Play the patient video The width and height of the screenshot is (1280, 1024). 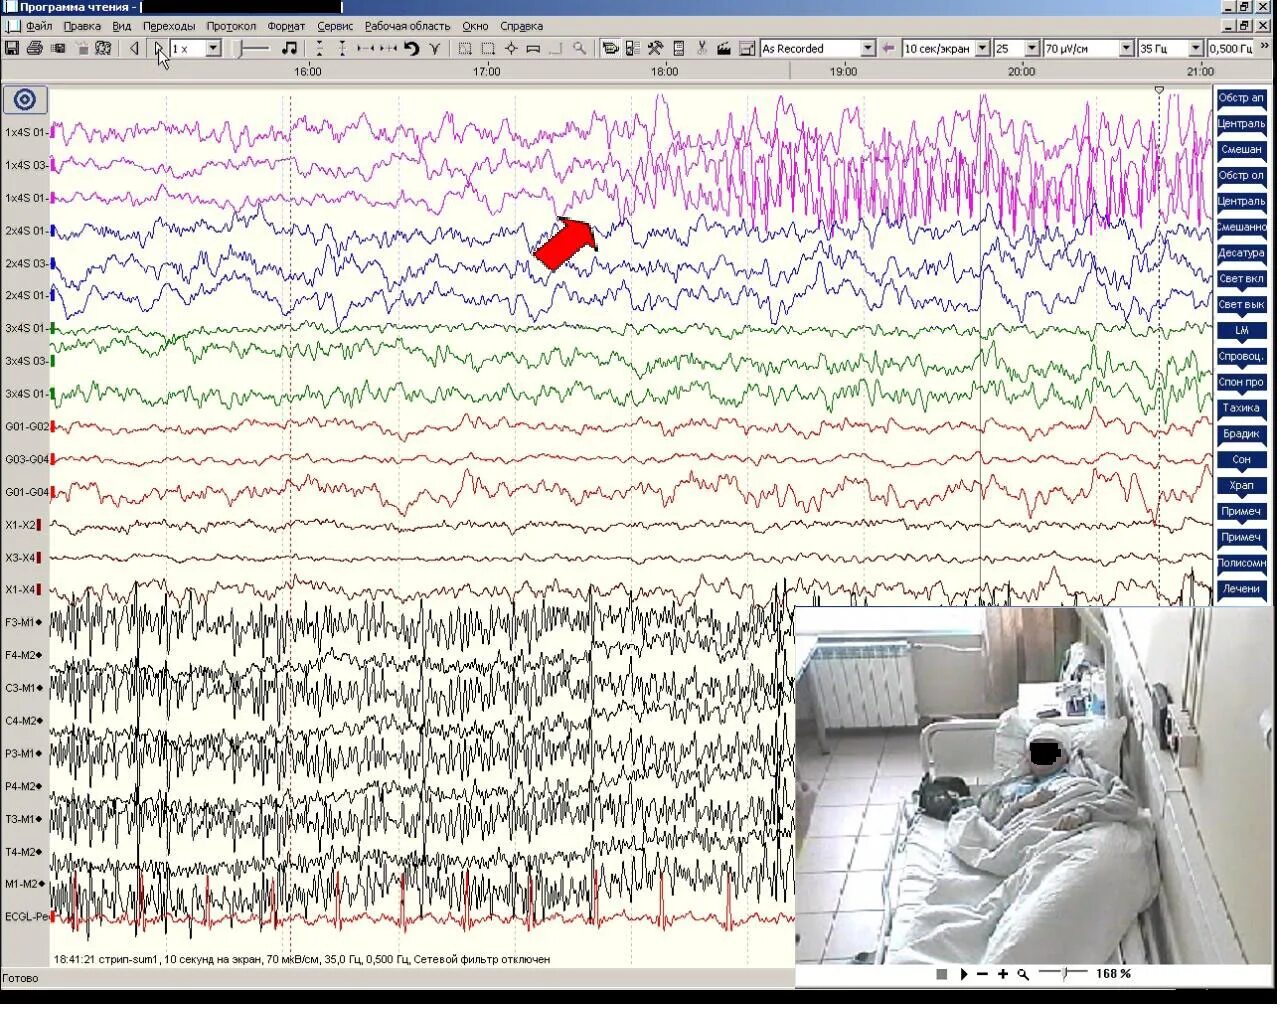(963, 974)
